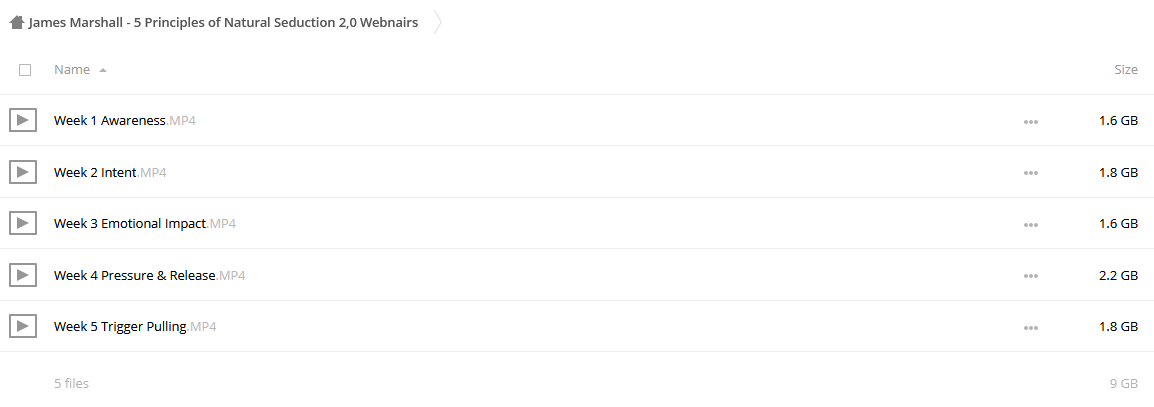Select the Week 5 Trigger Pulling row size cell

pos(1118,326)
